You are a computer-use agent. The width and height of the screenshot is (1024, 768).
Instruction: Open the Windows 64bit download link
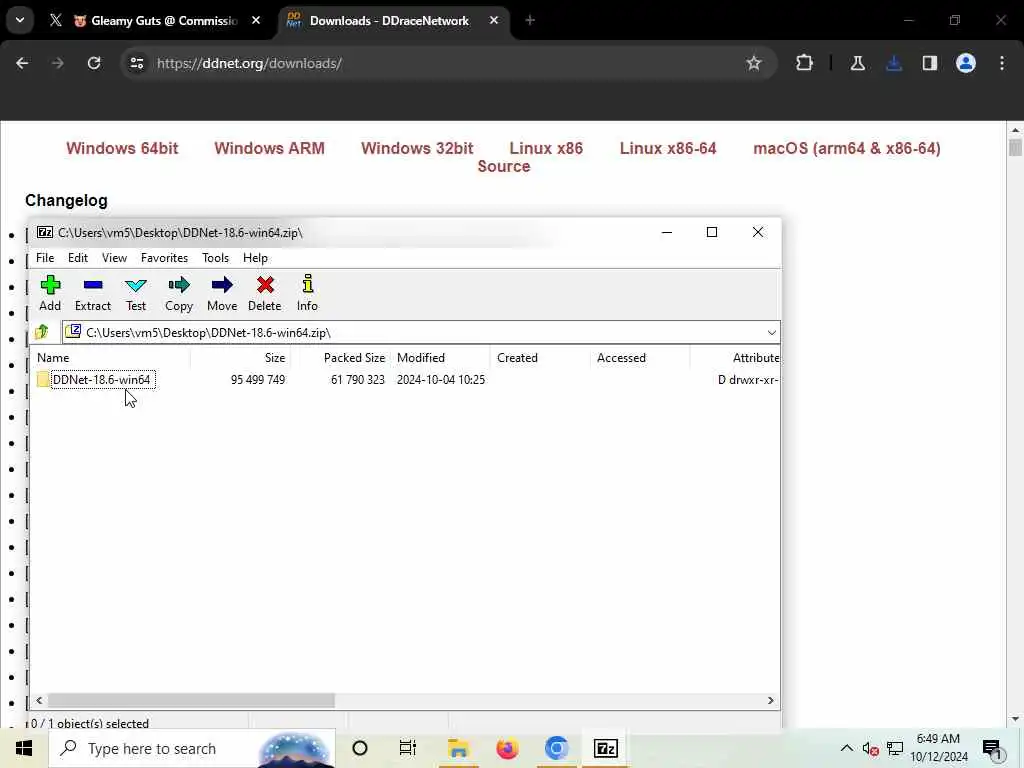122,148
